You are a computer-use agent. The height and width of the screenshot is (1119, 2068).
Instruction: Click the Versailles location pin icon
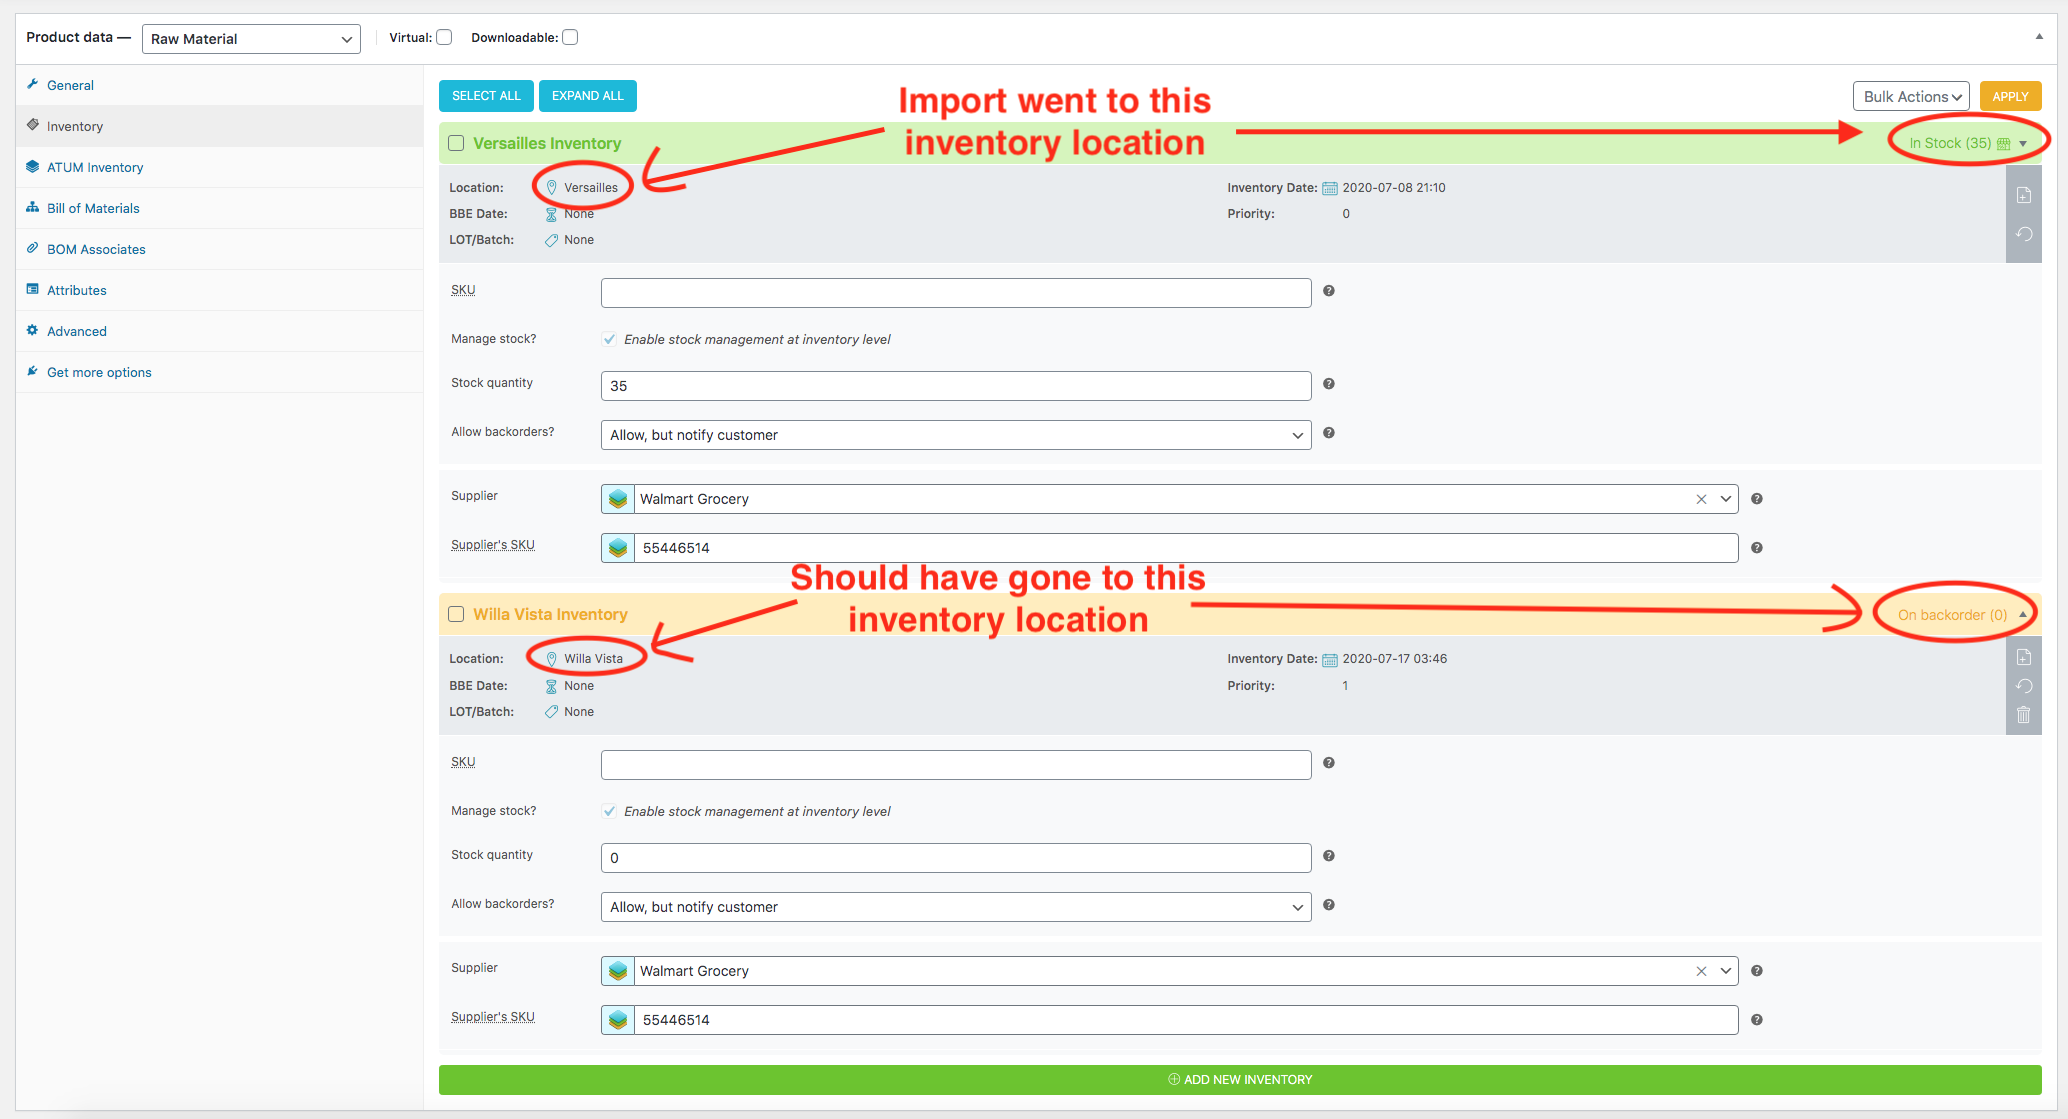(551, 187)
